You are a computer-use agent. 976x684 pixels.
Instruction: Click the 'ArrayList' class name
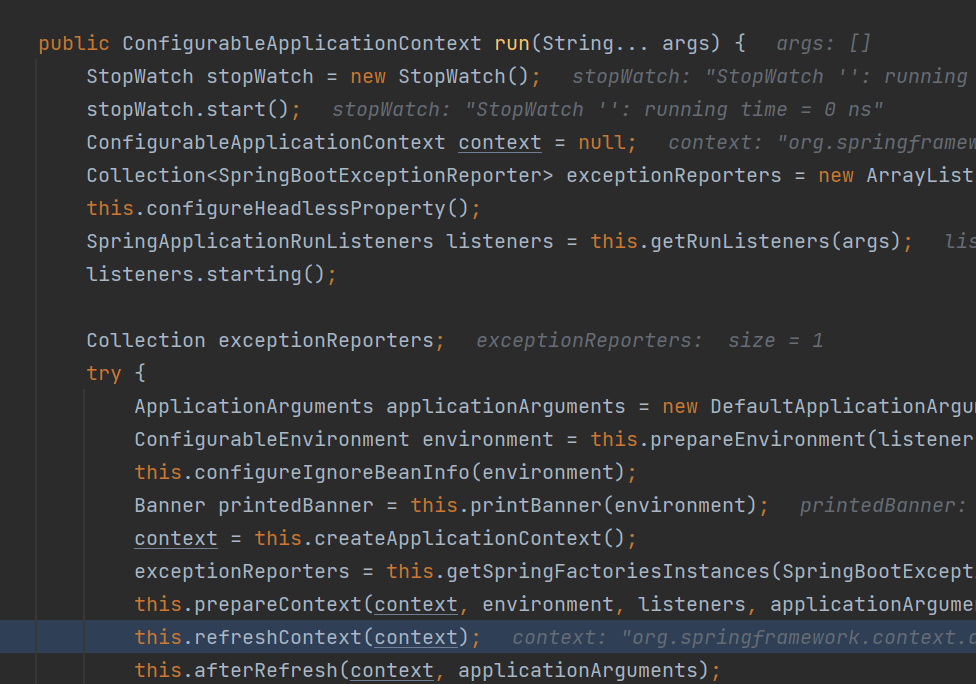tap(919, 176)
